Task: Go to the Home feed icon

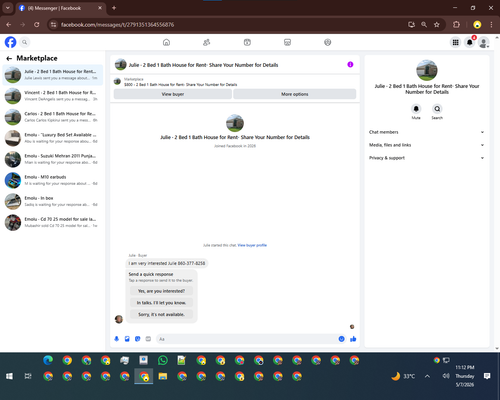Action: pos(166,42)
